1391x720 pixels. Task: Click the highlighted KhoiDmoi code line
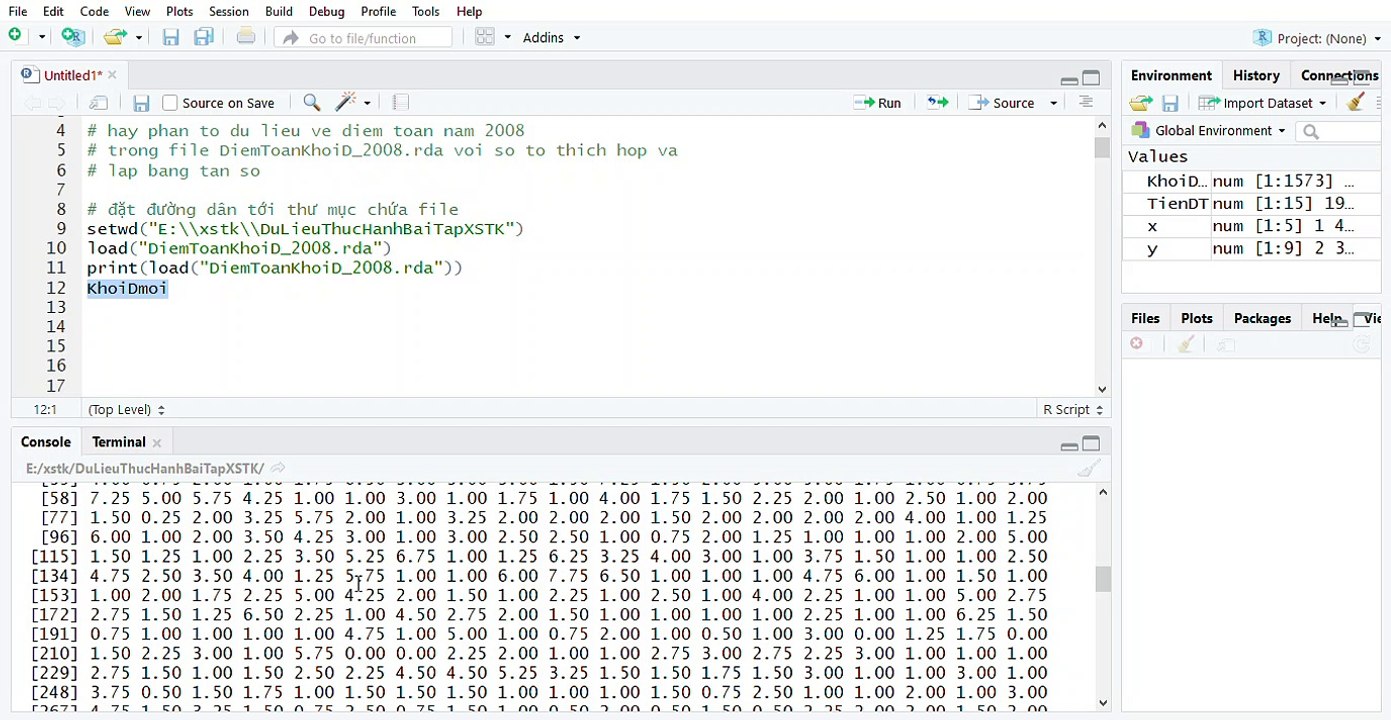127,288
